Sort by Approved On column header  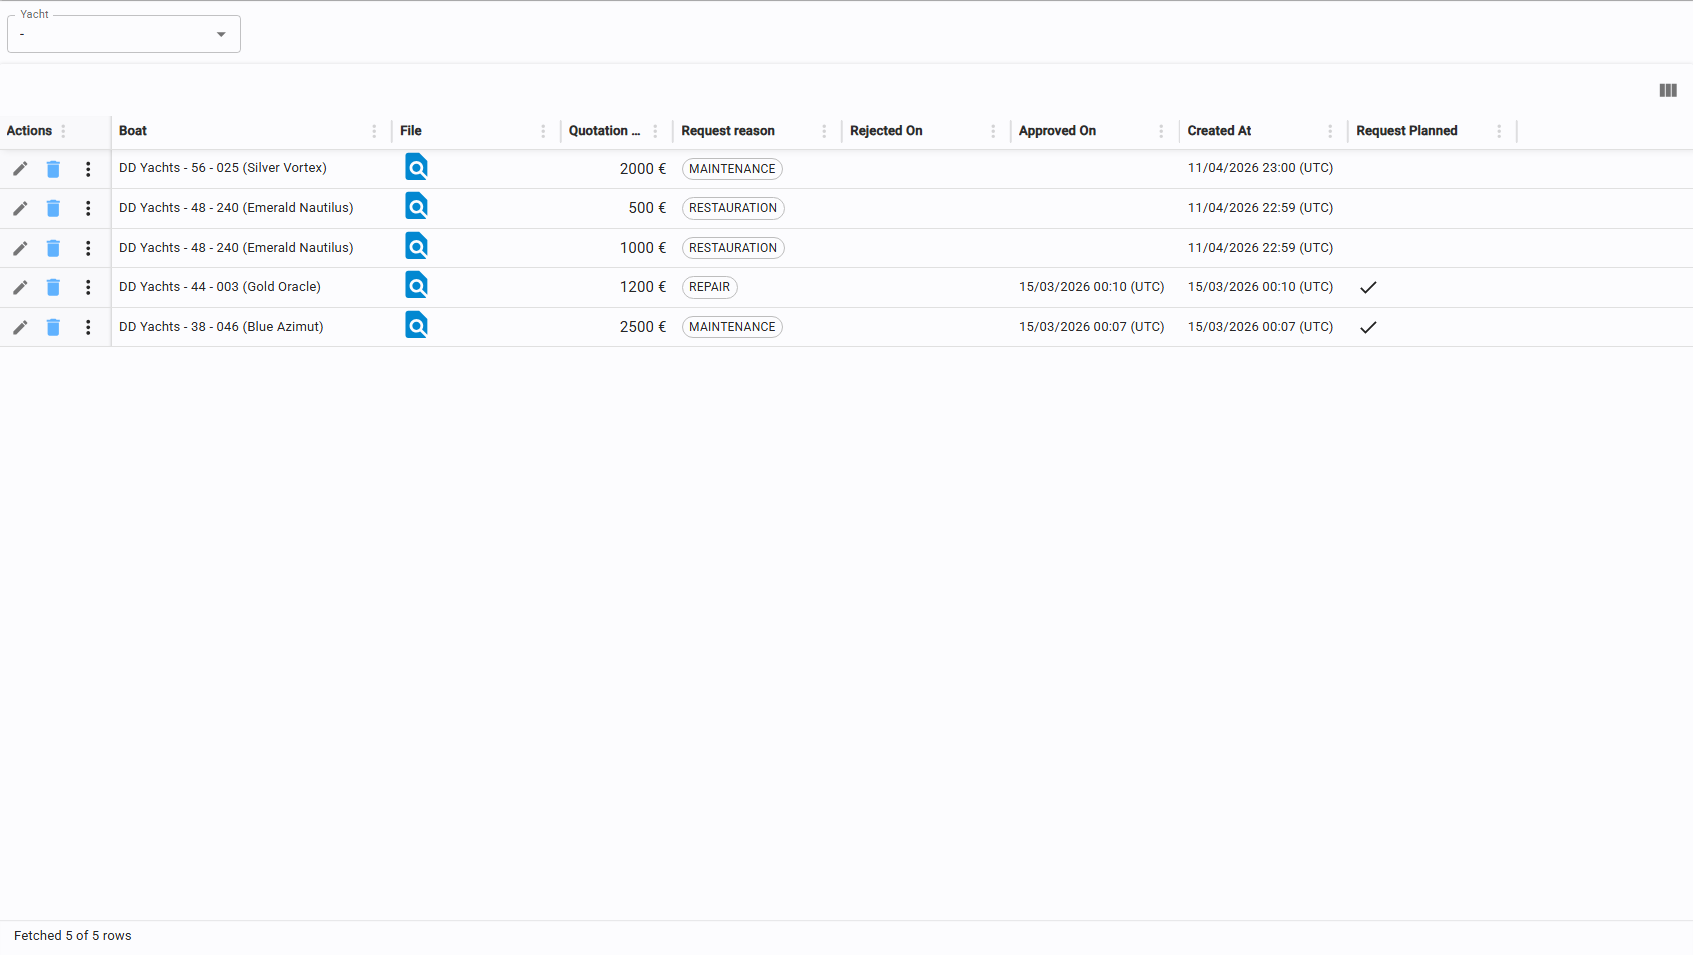coord(1057,131)
